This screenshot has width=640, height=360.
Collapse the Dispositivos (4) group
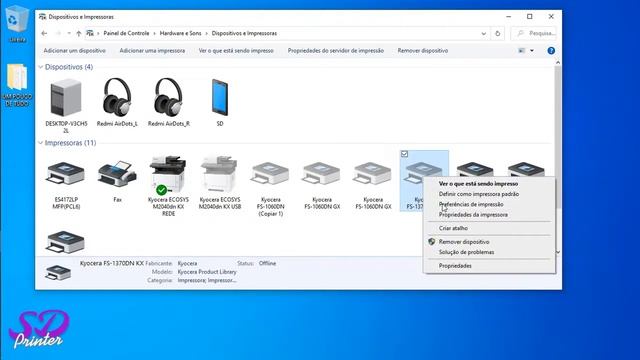(40, 67)
